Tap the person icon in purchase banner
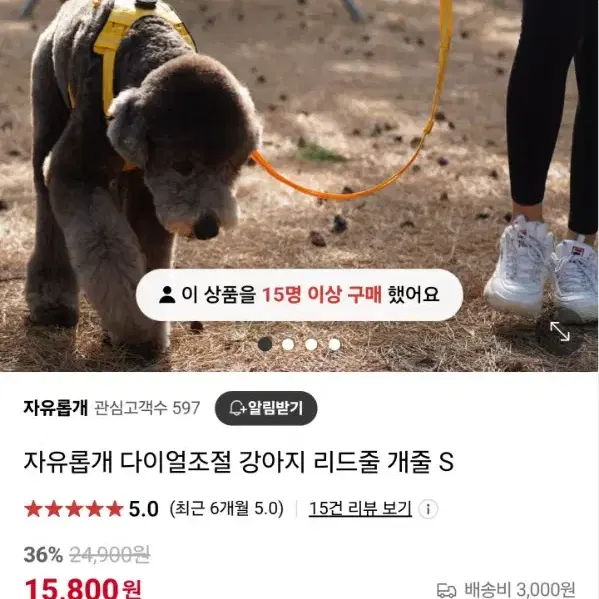This screenshot has height=599, width=599. click(x=167, y=295)
